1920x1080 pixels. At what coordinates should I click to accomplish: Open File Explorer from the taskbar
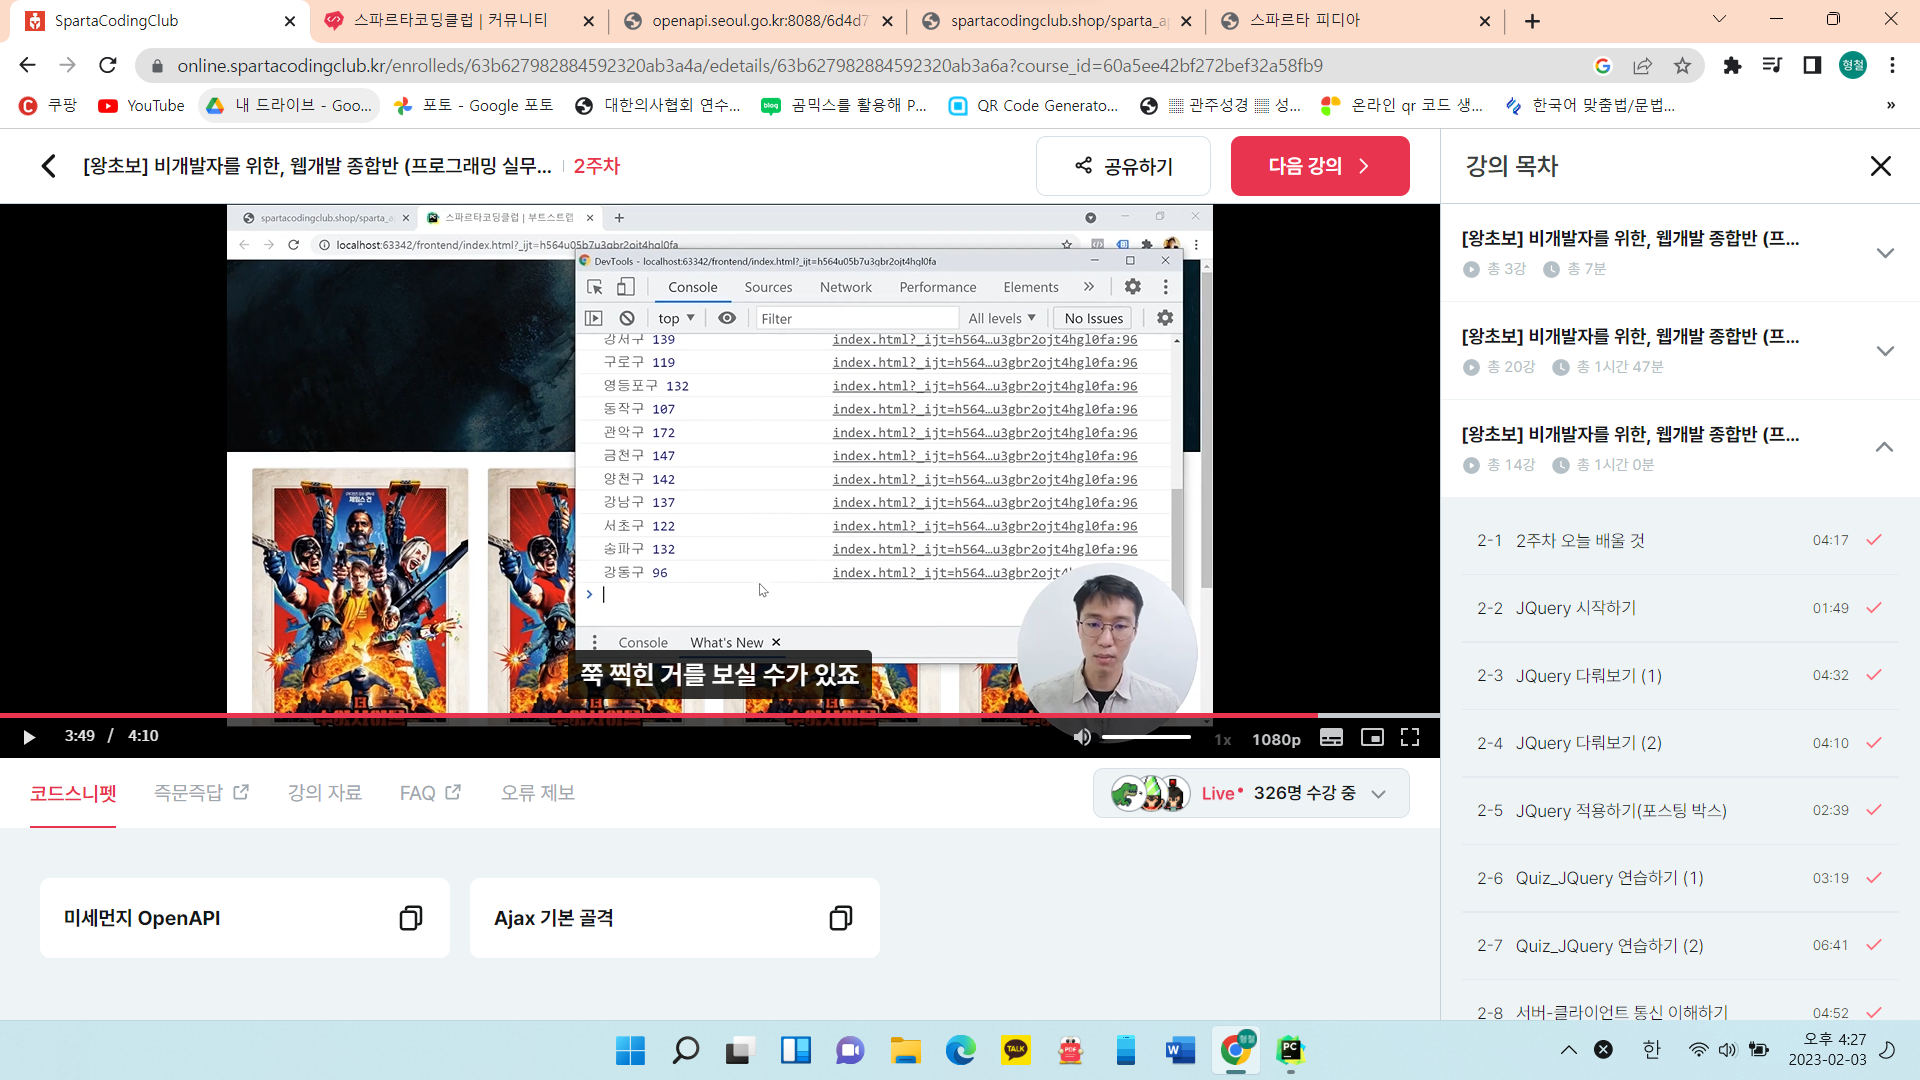[x=905, y=1050]
